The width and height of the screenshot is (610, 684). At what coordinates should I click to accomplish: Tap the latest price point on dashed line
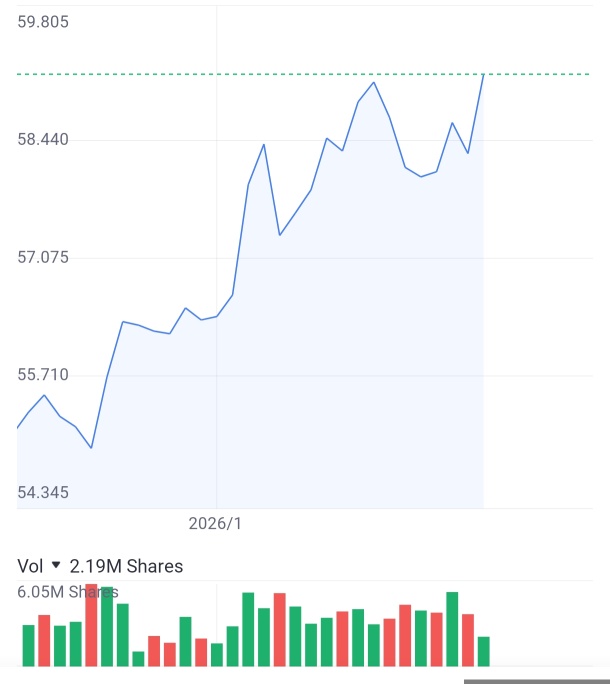[x=483, y=75]
